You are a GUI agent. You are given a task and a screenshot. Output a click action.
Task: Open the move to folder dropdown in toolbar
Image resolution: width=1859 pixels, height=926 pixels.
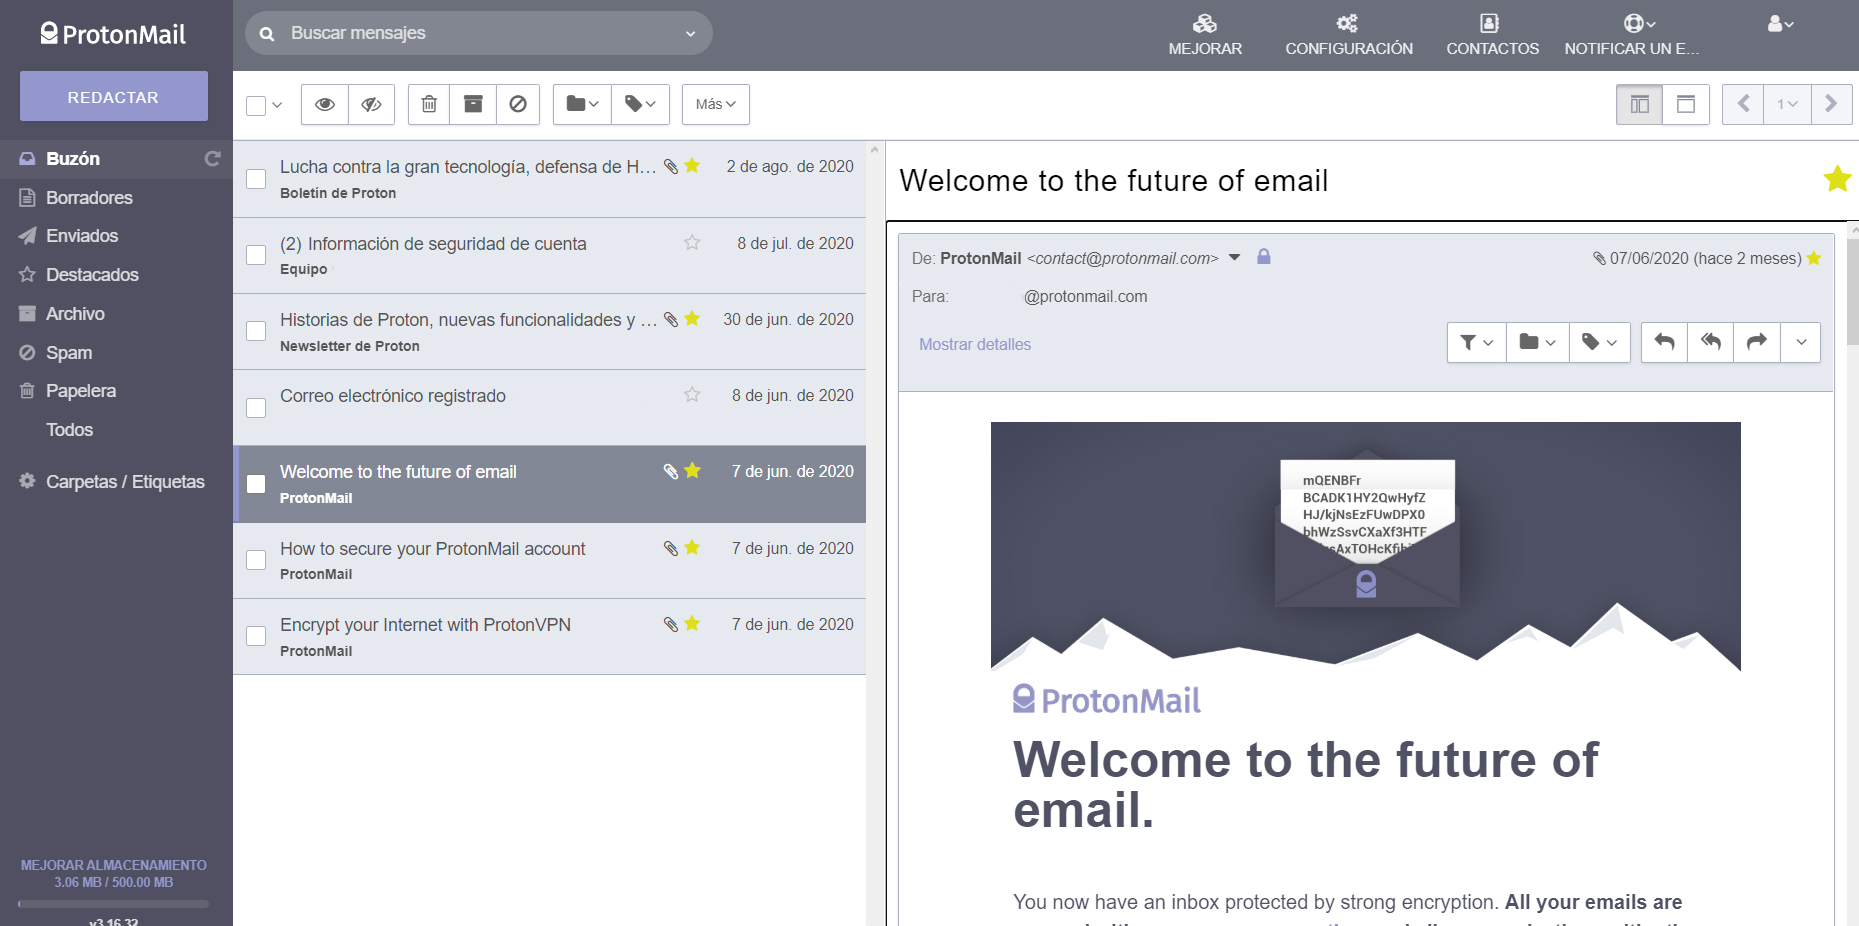click(582, 104)
